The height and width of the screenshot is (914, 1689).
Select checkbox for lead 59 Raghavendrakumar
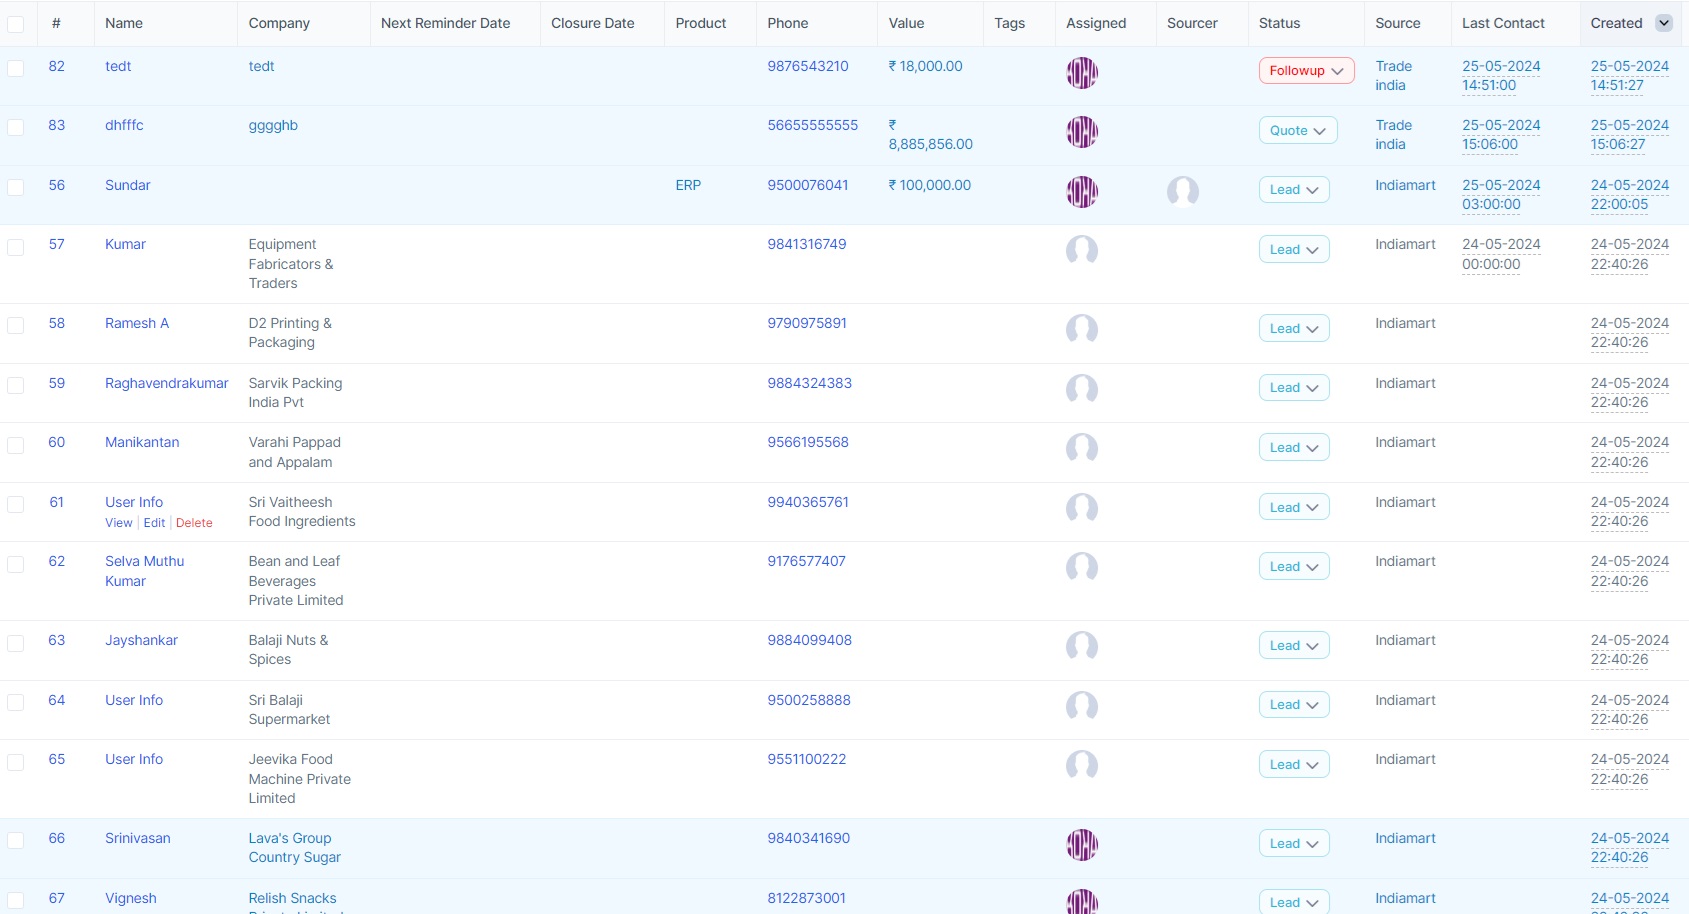click(x=16, y=385)
